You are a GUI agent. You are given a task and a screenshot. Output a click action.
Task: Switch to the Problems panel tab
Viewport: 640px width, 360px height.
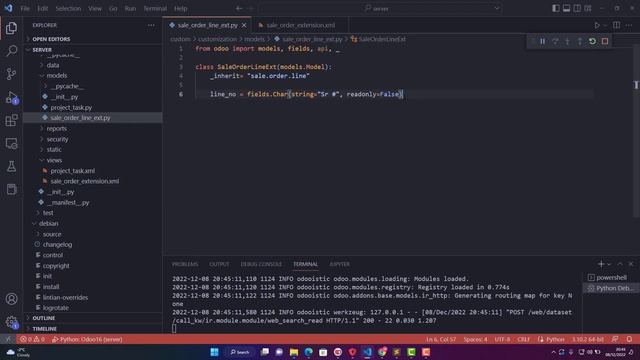tap(185, 264)
